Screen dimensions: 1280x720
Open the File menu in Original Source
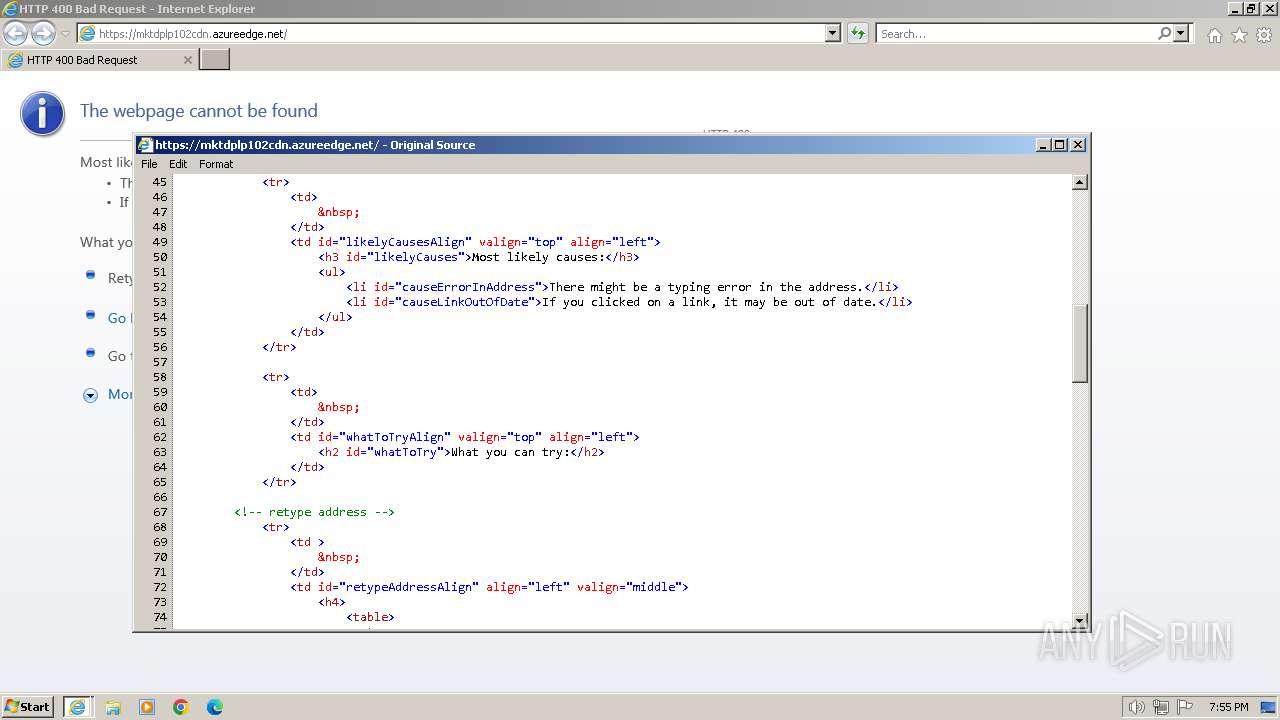tap(149, 164)
